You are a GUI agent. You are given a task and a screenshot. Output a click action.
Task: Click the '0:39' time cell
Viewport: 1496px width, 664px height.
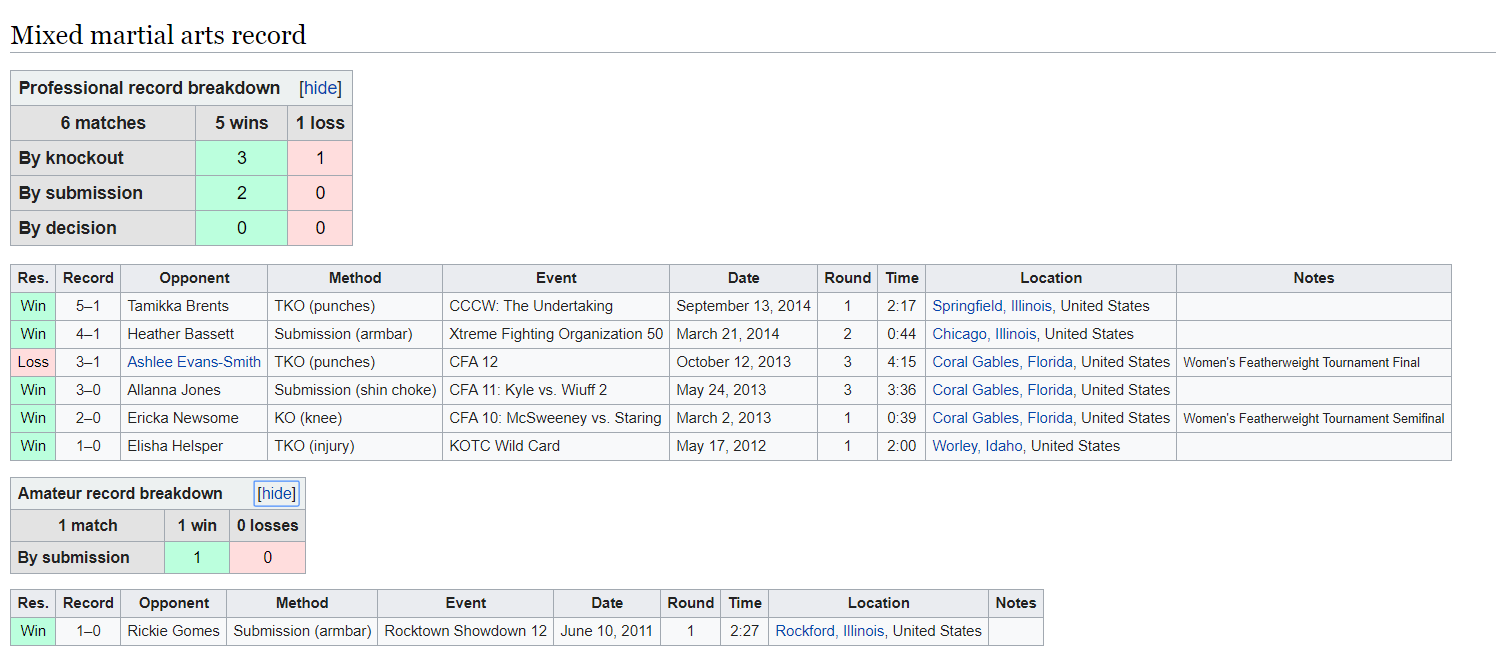902,418
